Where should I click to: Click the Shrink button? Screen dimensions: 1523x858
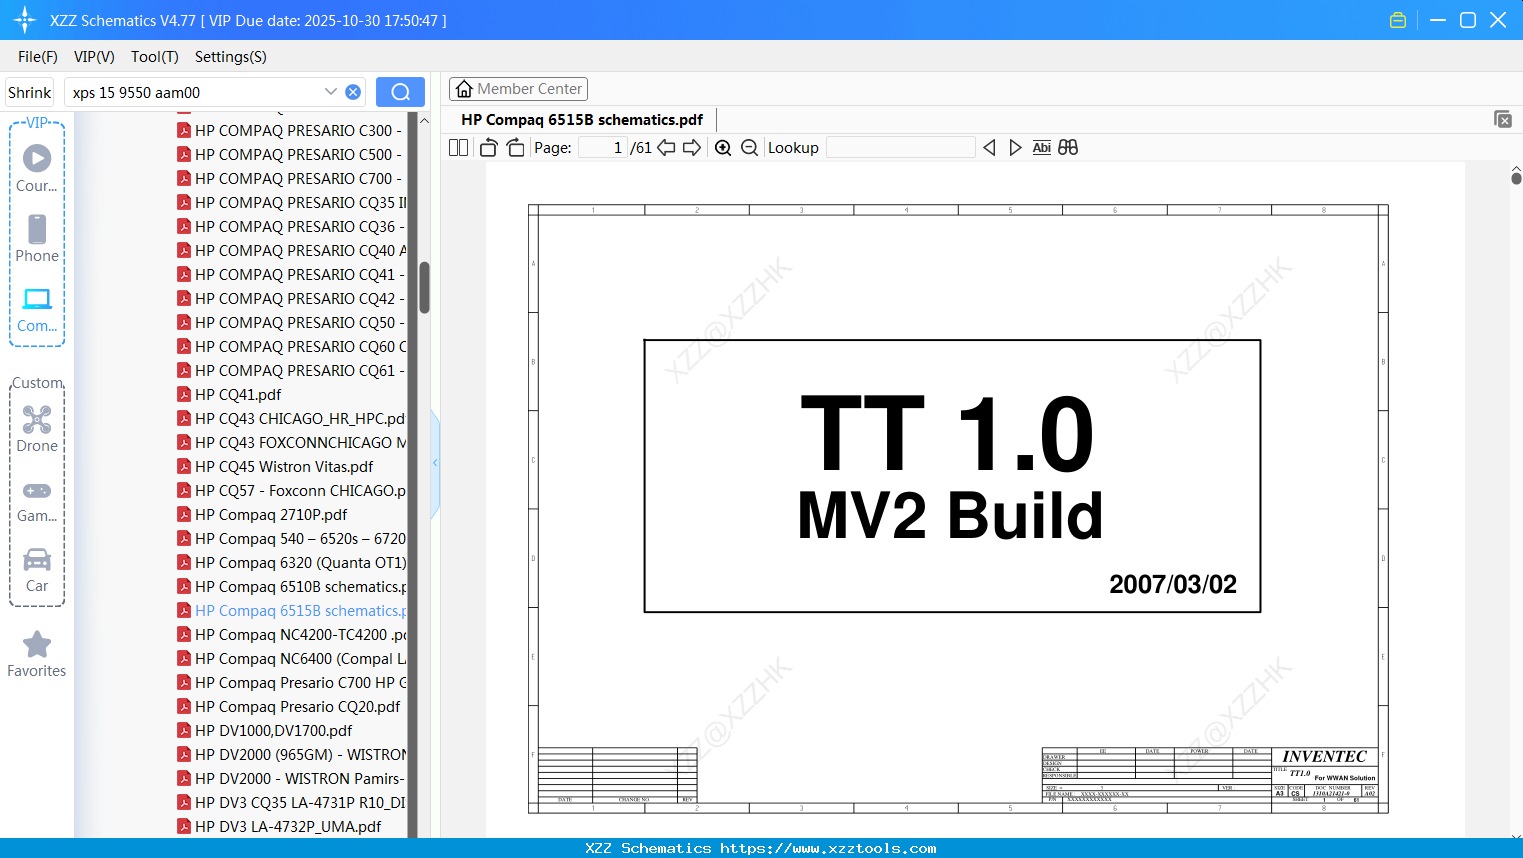click(x=29, y=92)
